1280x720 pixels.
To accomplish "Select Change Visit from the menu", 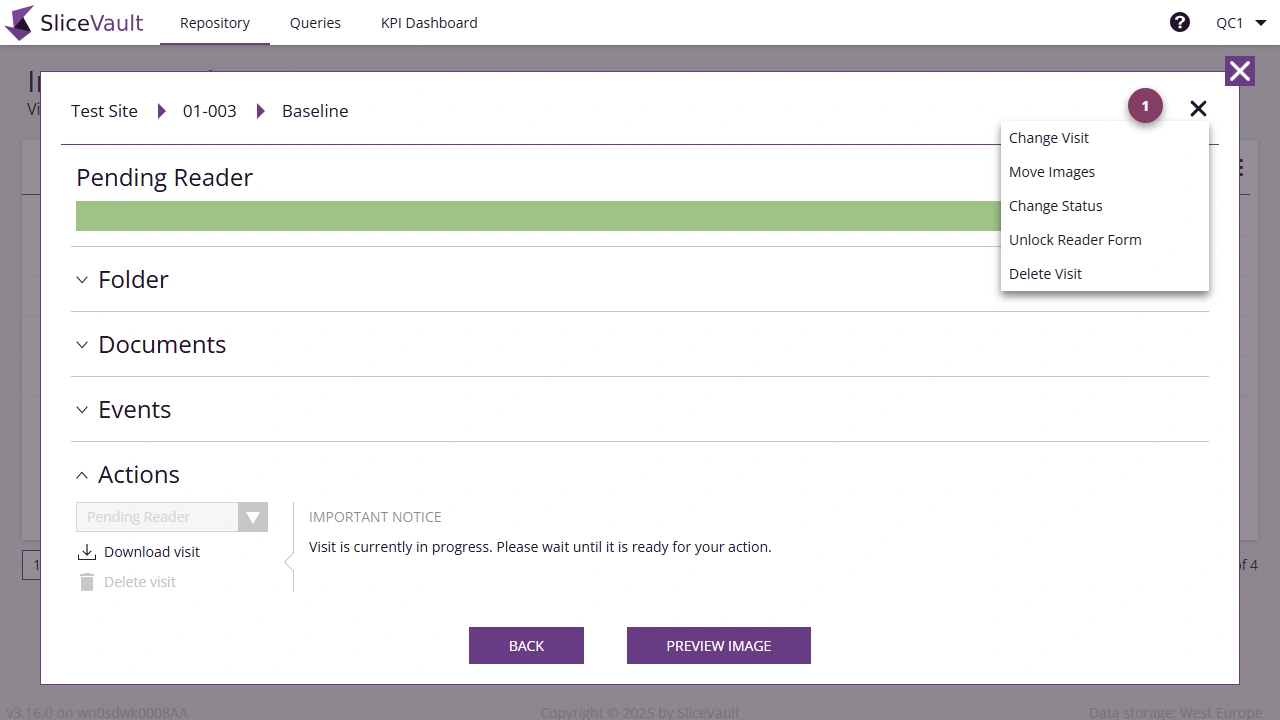I will click(x=1048, y=137).
